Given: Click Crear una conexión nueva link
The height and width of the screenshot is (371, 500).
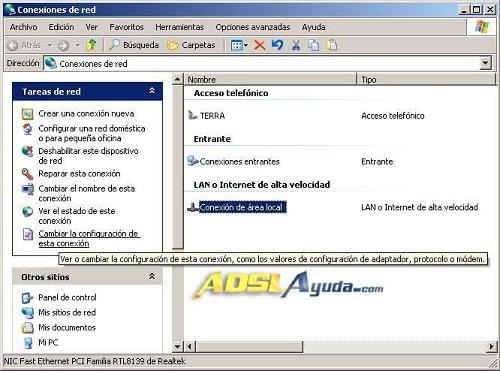Looking at the screenshot, I should (x=86, y=114).
